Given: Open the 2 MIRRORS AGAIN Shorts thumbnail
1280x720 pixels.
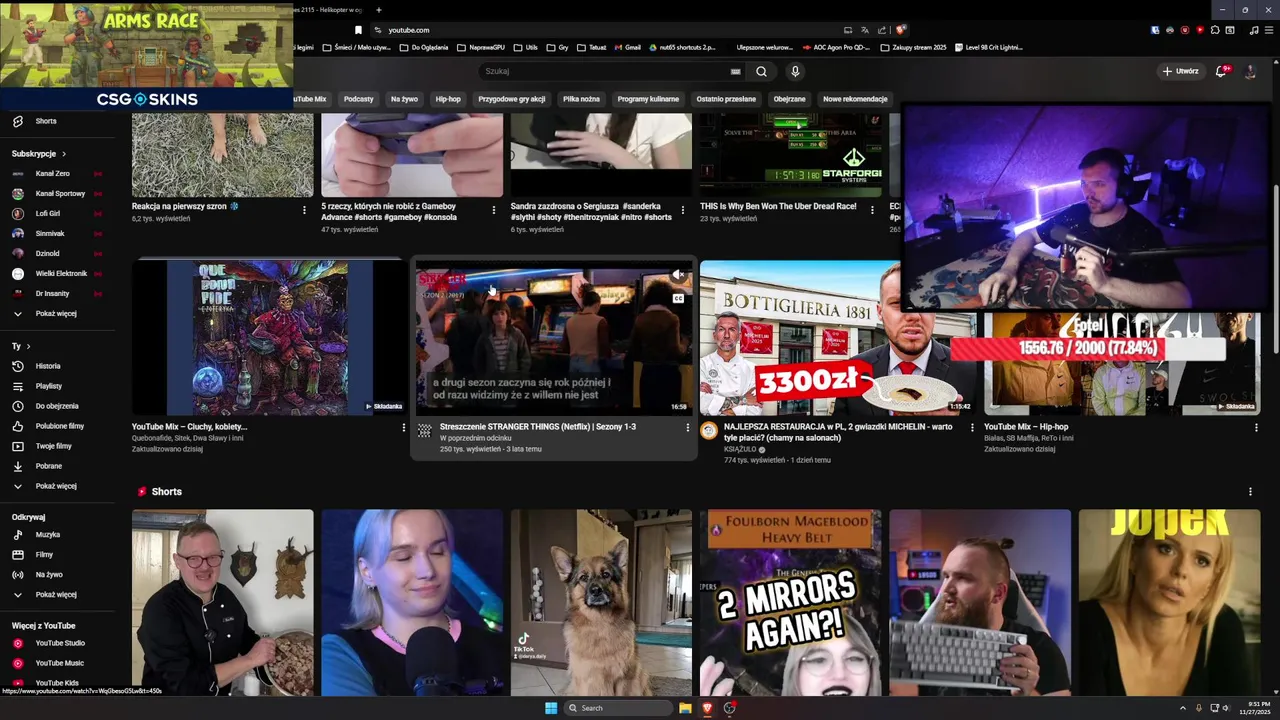Looking at the screenshot, I should (790, 602).
